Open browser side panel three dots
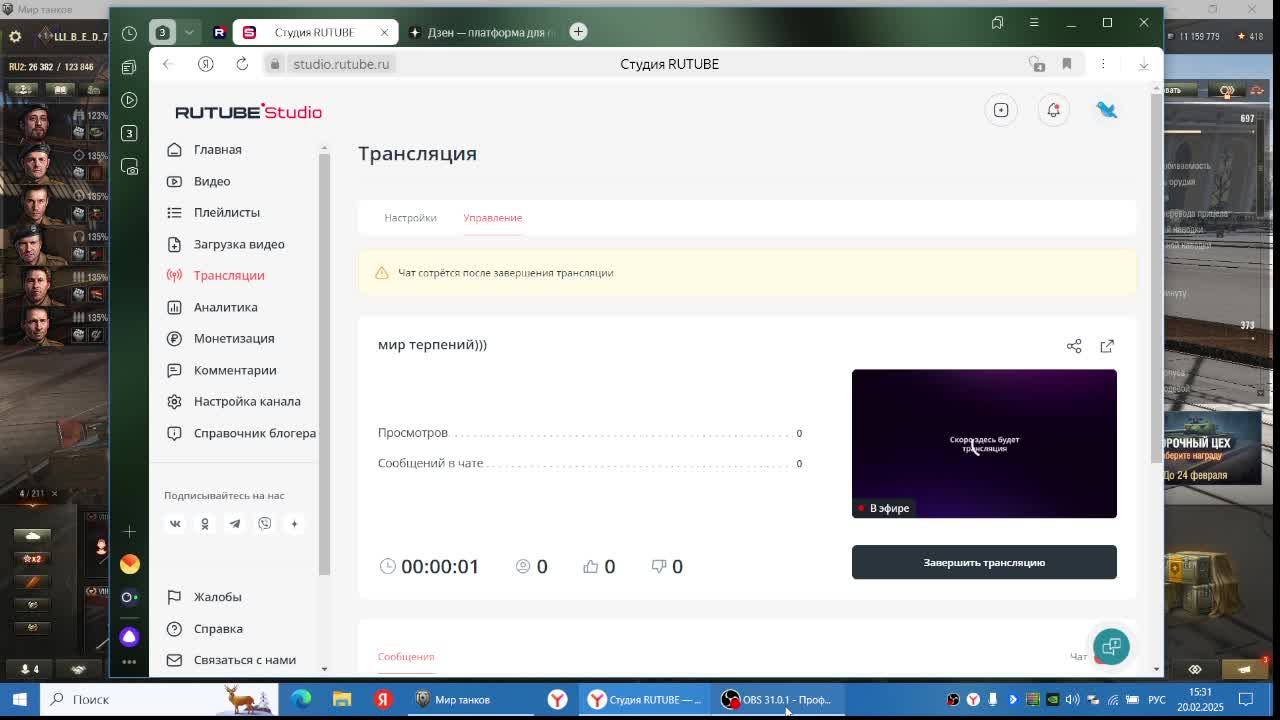 point(129,661)
